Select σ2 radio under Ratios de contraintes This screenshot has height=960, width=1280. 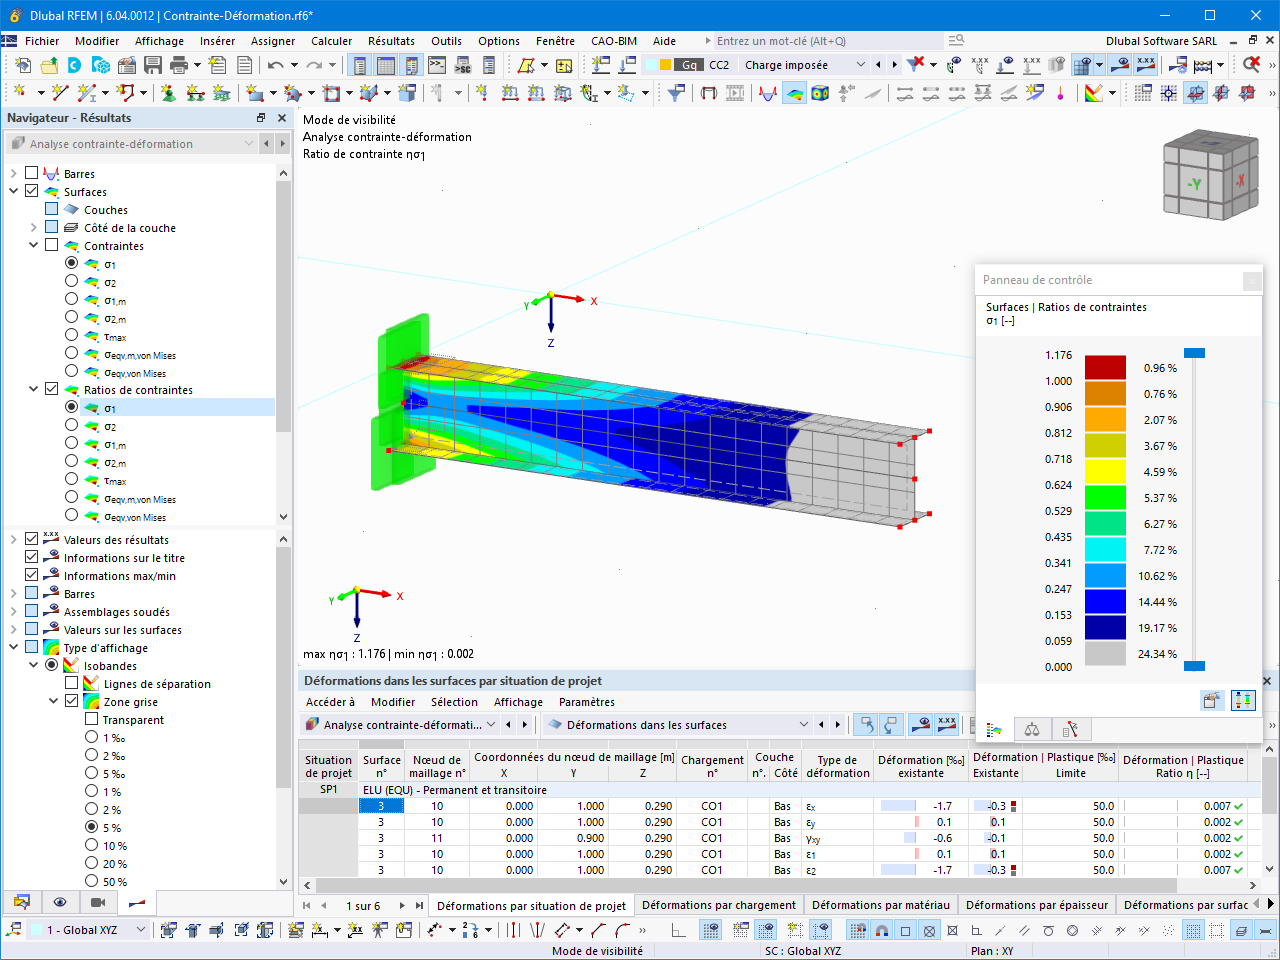coord(71,425)
